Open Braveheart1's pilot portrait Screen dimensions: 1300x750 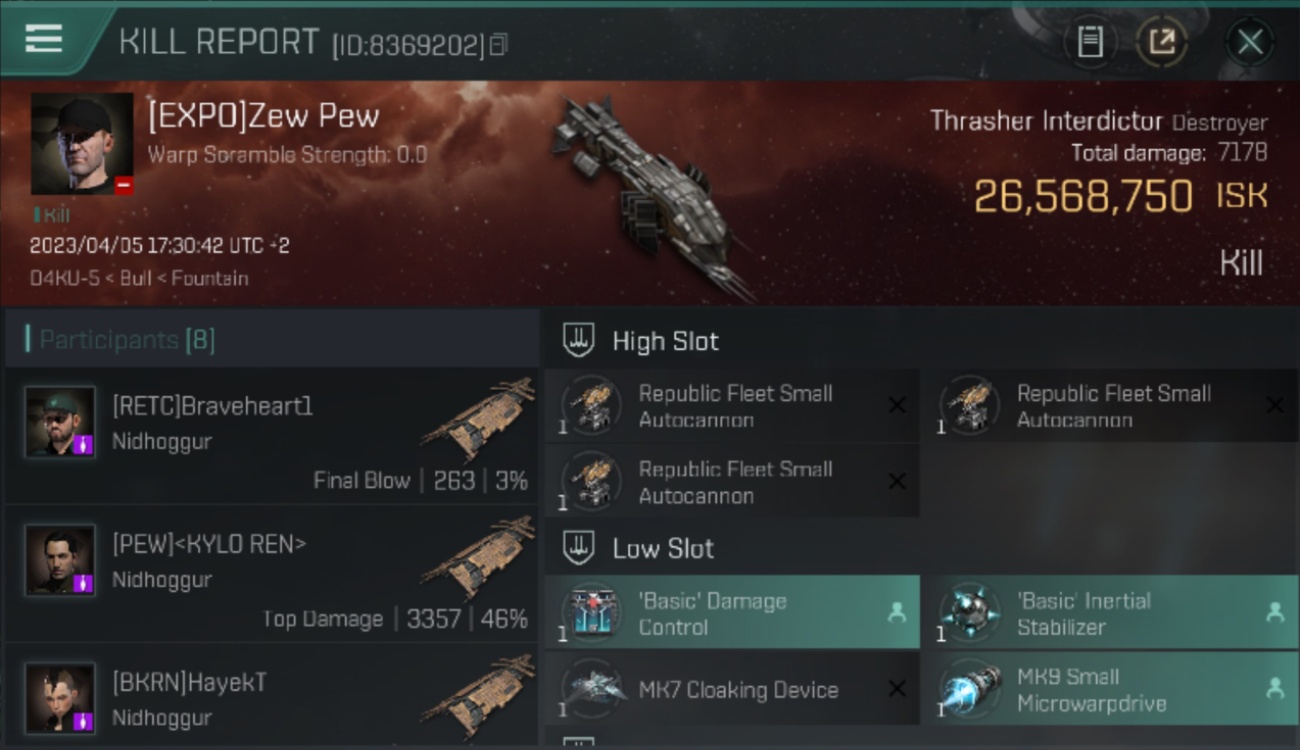point(60,422)
